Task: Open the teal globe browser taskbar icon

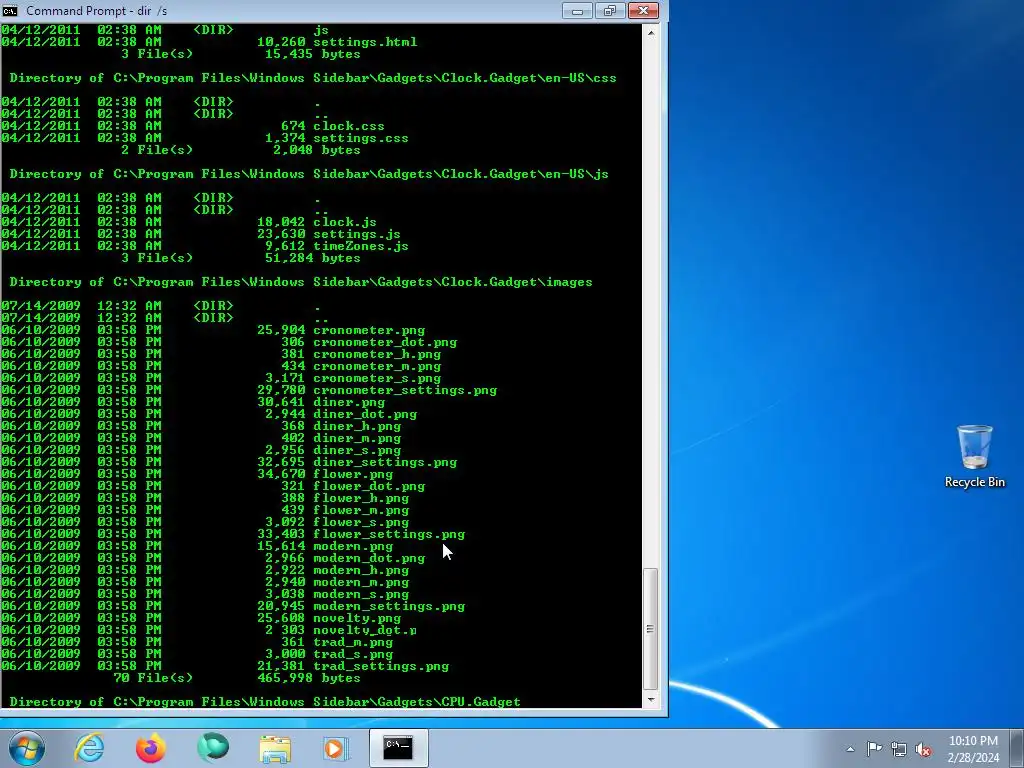Action: tap(213, 748)
